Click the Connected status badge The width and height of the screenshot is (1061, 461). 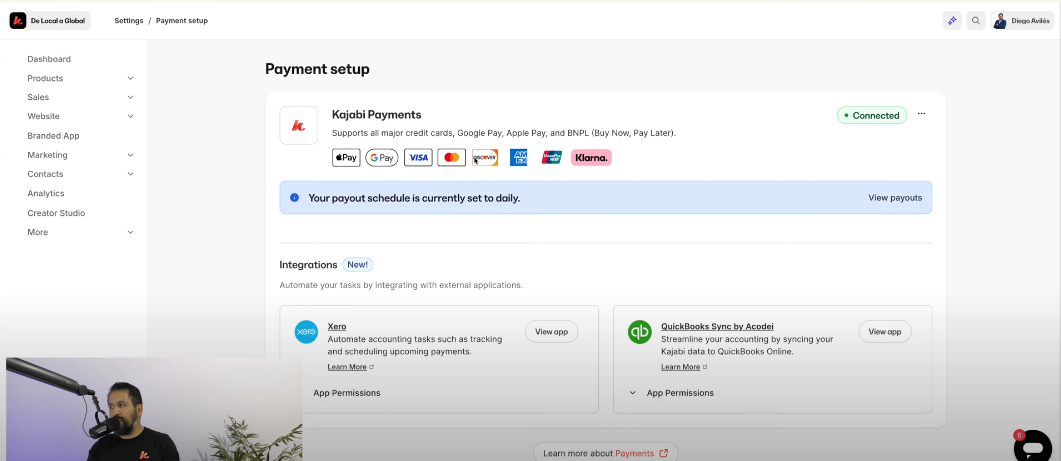point(872,115)
